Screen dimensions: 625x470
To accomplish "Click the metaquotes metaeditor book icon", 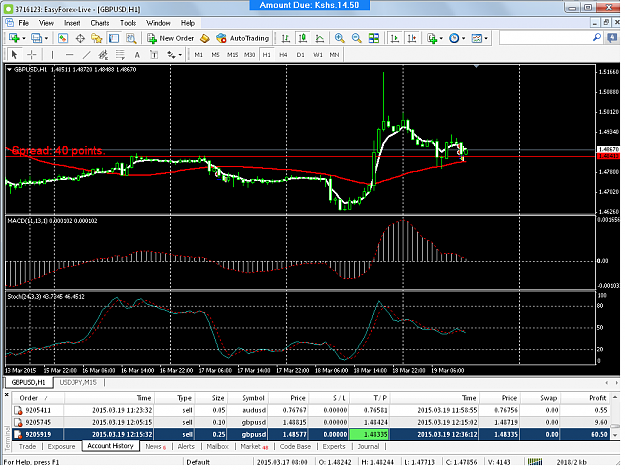I will coord(204,38).
